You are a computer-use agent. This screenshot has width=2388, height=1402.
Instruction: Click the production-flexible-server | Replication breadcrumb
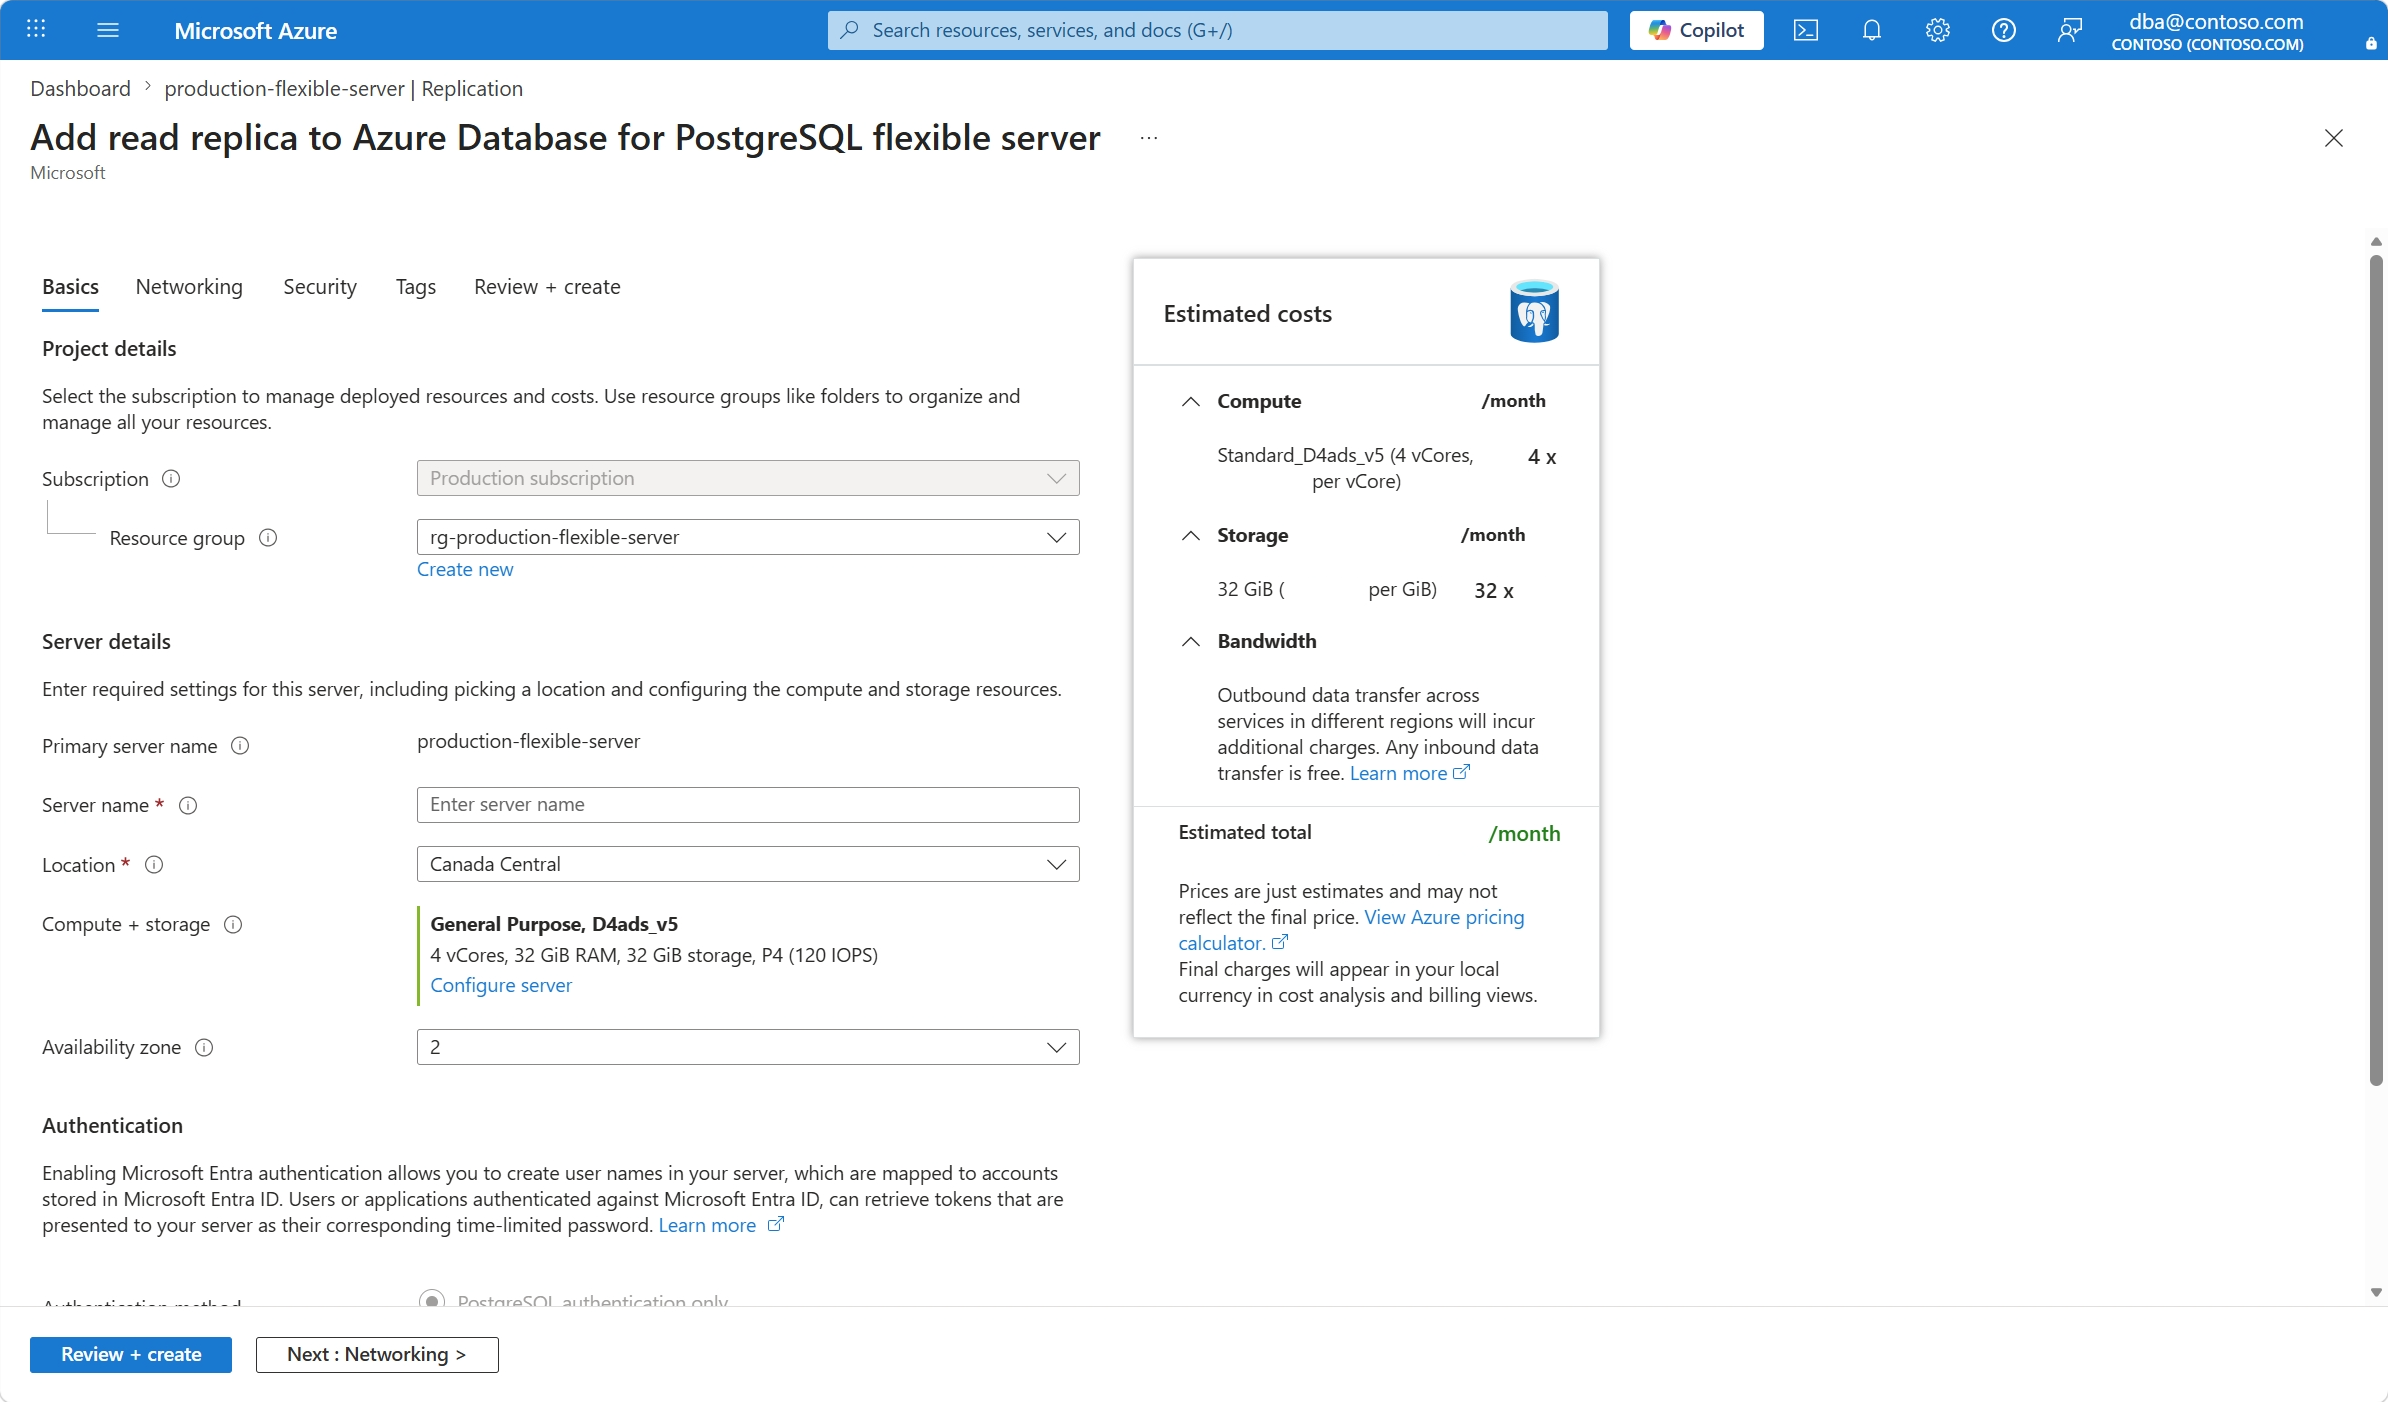pos(343,88)
